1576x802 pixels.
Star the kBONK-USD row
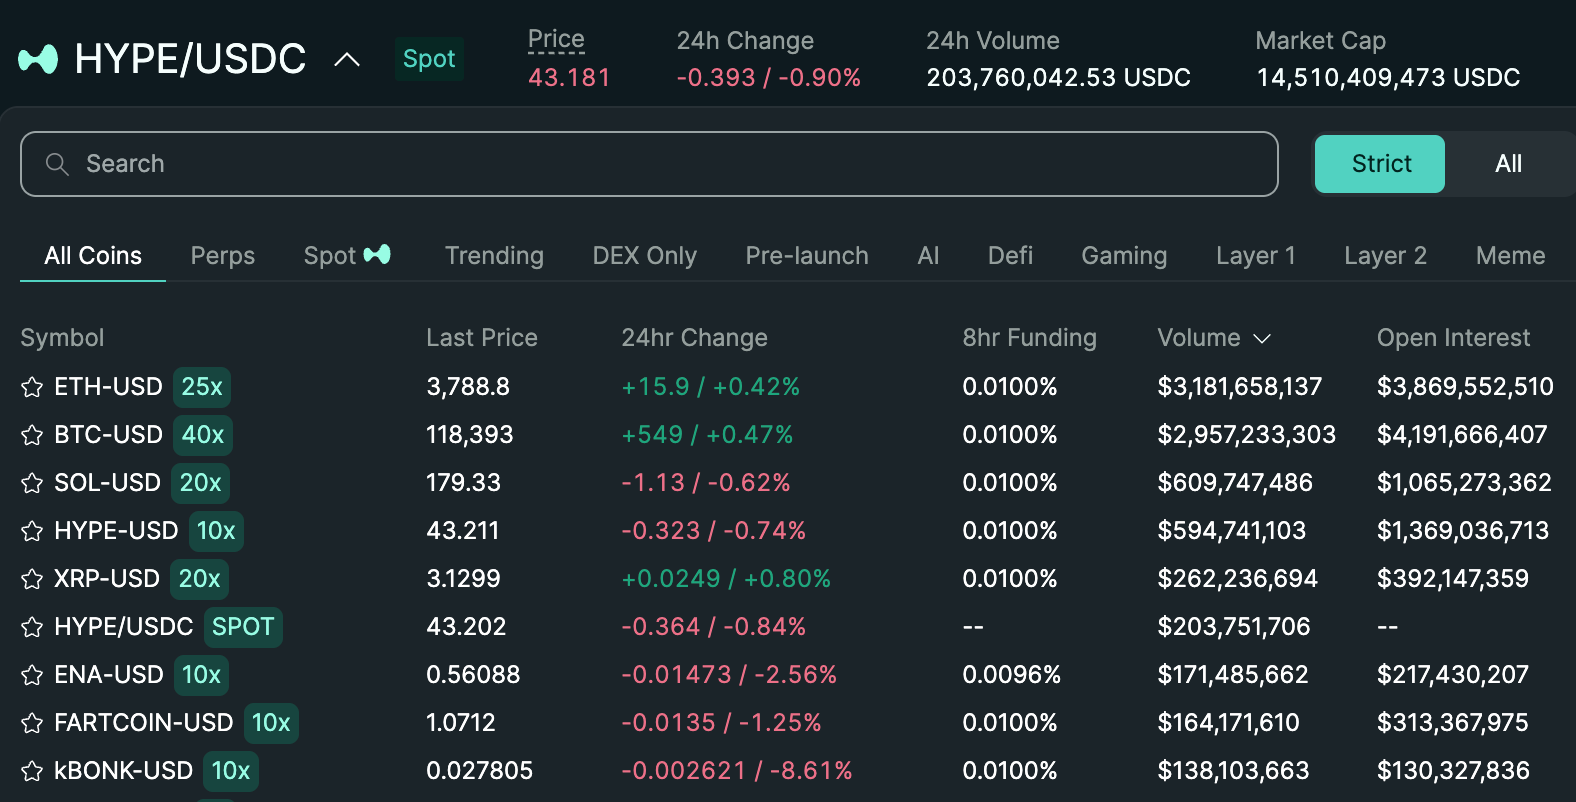coord(32,771)
